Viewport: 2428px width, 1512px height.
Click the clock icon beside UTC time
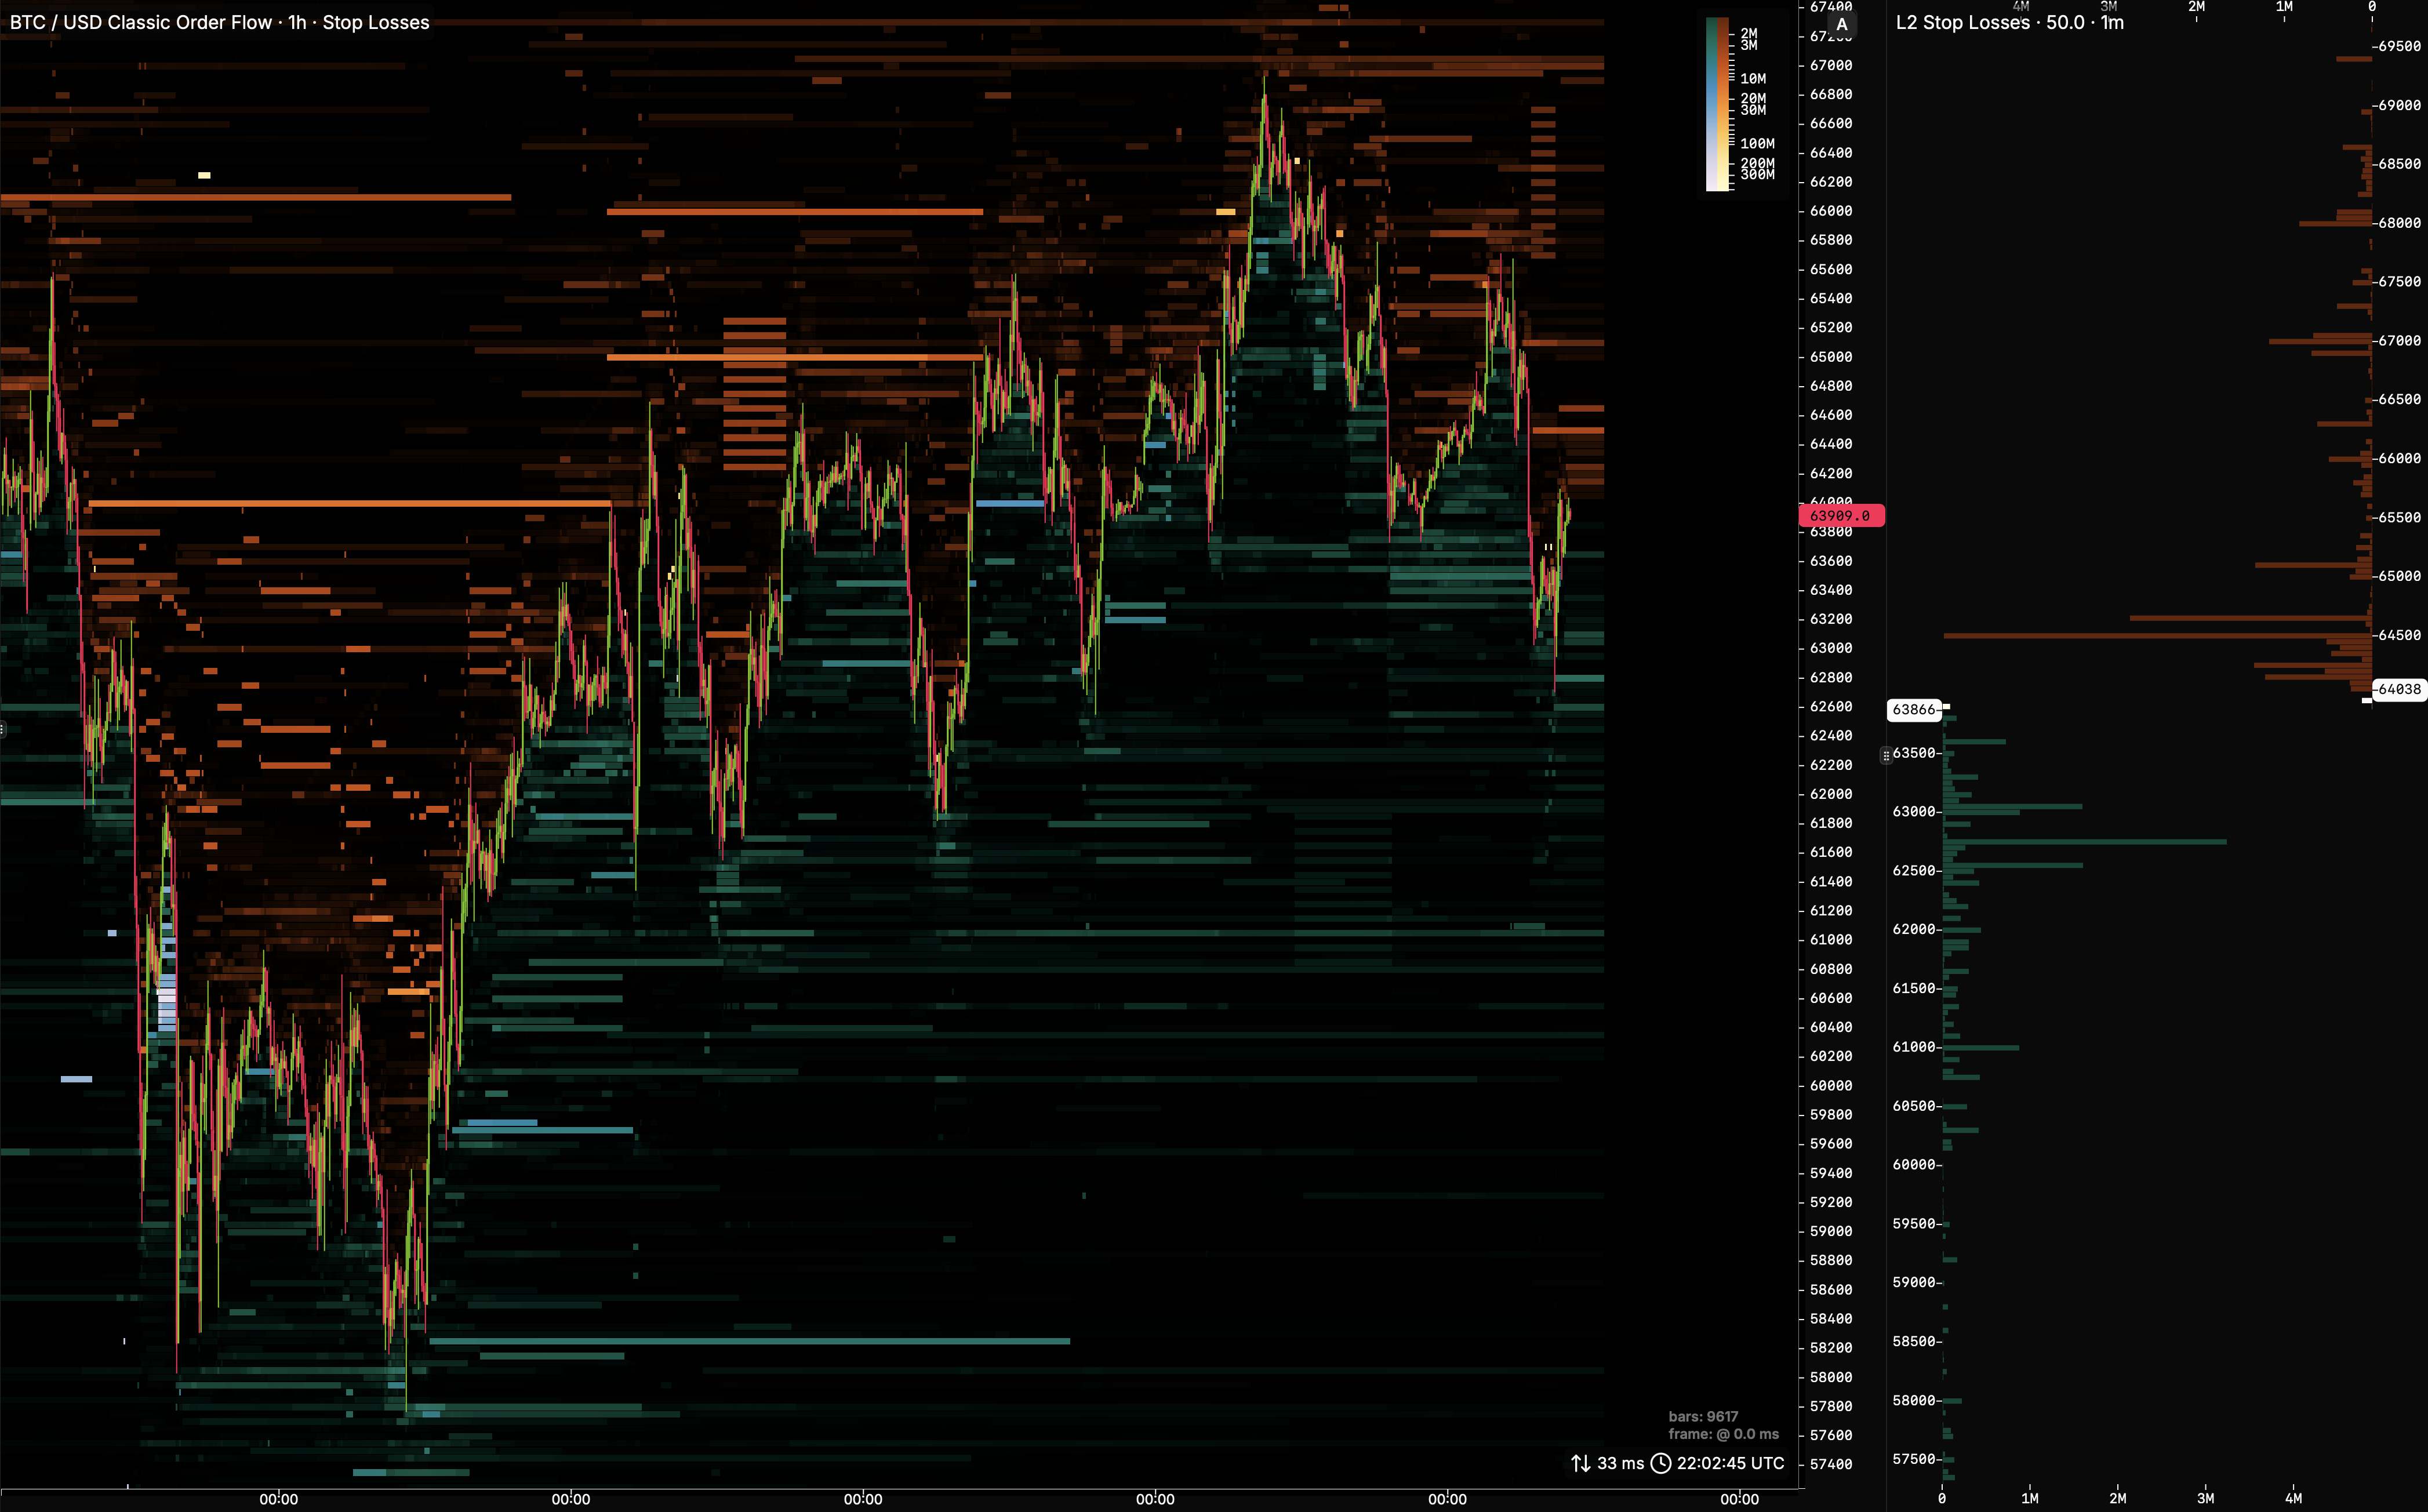click(x=1660, y=1463)
